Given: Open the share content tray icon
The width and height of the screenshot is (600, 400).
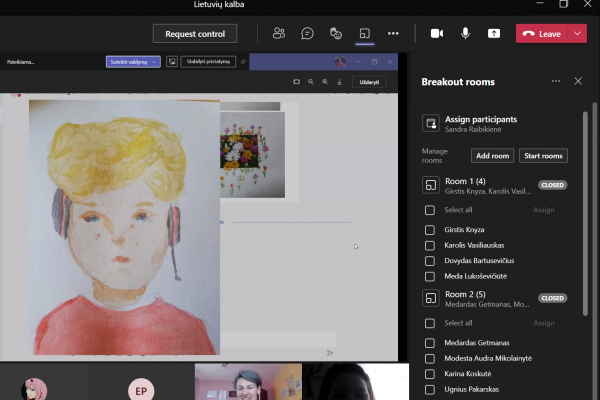Looking at the screenshot, I should (x=494, y=34).
